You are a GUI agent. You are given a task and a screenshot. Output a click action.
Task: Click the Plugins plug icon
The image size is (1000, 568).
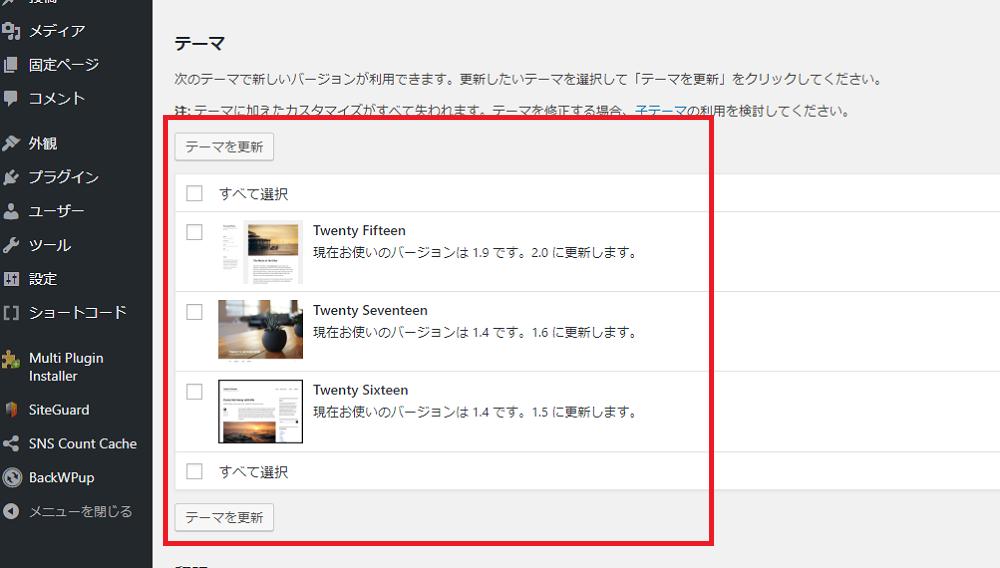coord(11,177)
